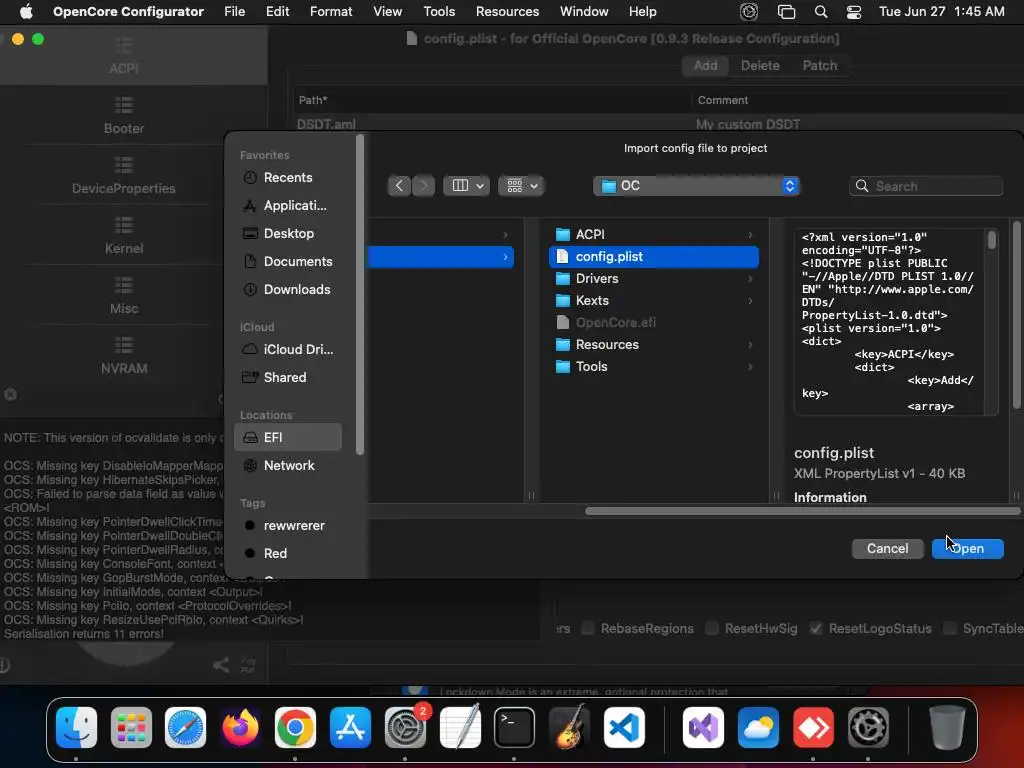Select DeviceProperties section in sidebar
This screenshot has width=1024, height=768.
pyautogui.click(x=123, y=176)
